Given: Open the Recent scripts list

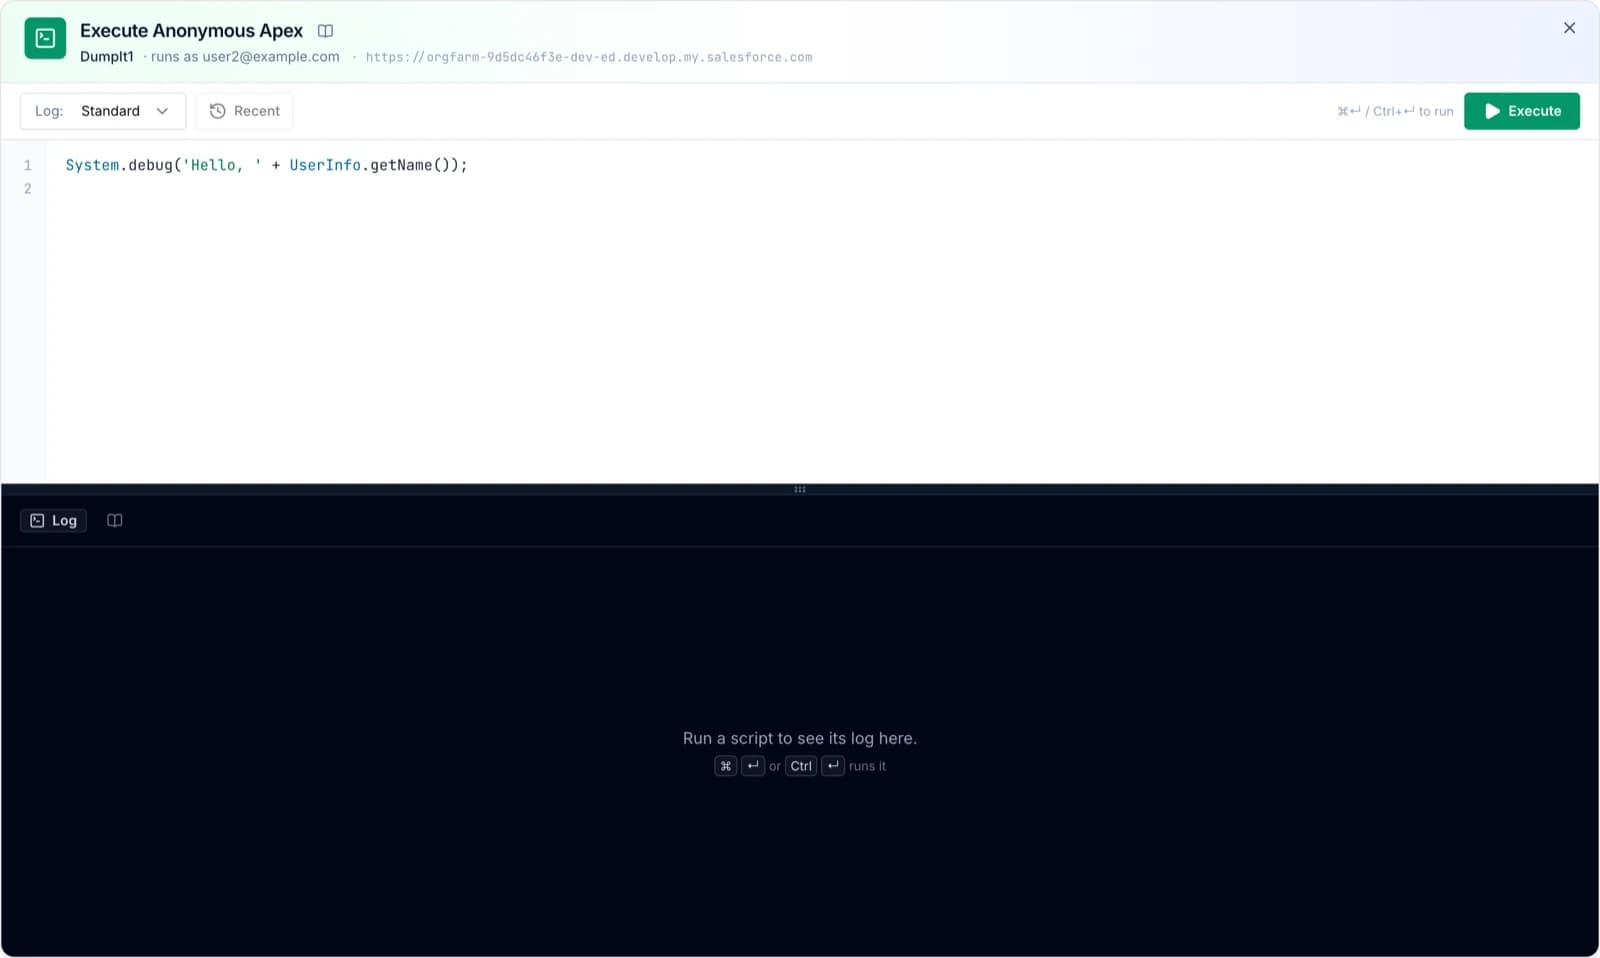Looking at the screenshot, I should [244, 111].
